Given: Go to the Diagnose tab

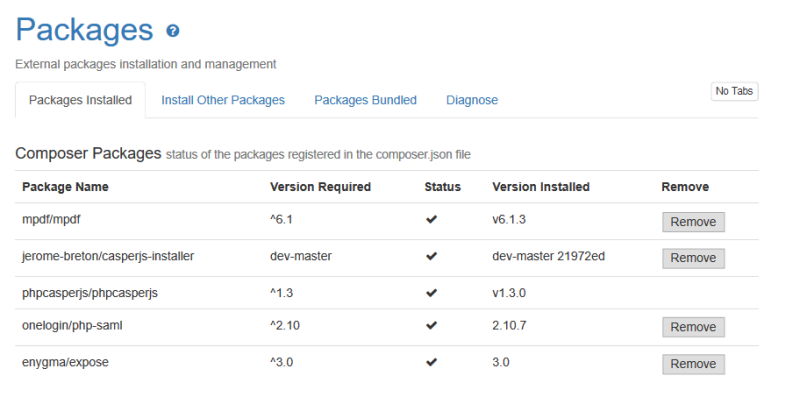Looking at the screenshot, I should coord(472,100).
